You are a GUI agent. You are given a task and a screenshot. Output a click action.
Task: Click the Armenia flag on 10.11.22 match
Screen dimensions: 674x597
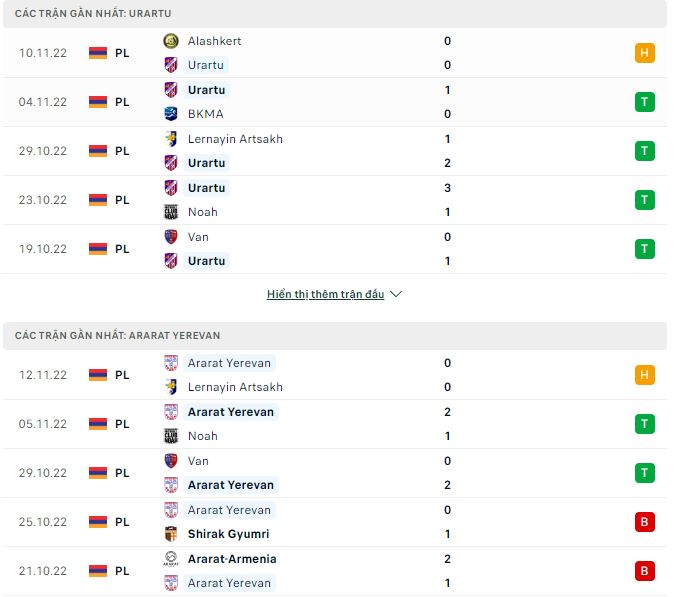(98, 53)
